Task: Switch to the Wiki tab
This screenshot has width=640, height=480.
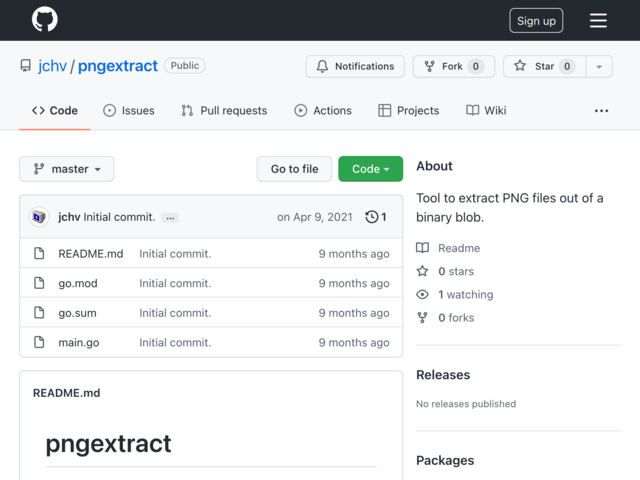Action: point(486,110)
